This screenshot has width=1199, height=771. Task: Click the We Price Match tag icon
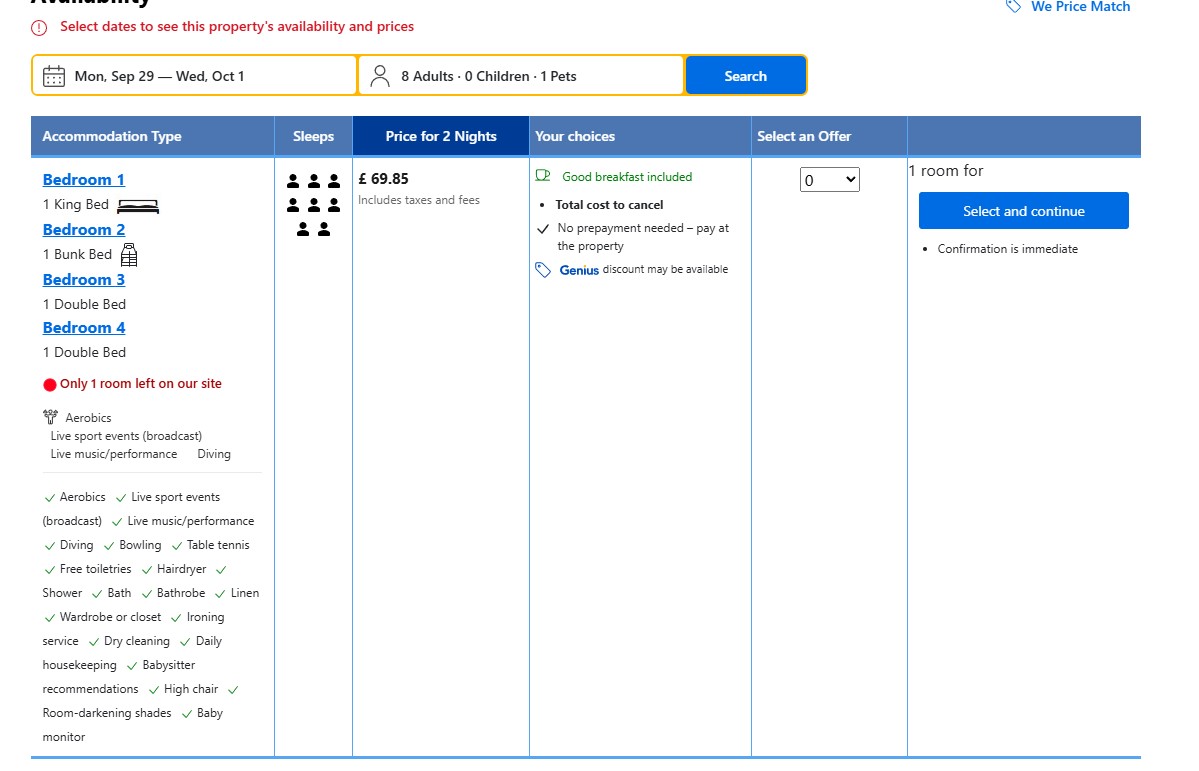(x=1014, y=6)
